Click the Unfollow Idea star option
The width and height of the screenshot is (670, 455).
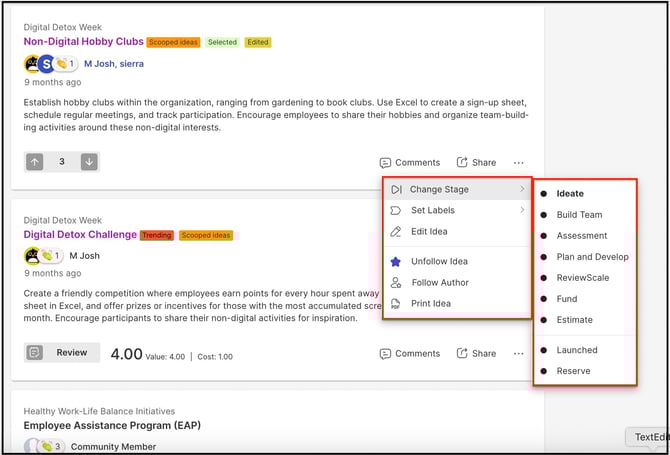[x=438, y=261]
